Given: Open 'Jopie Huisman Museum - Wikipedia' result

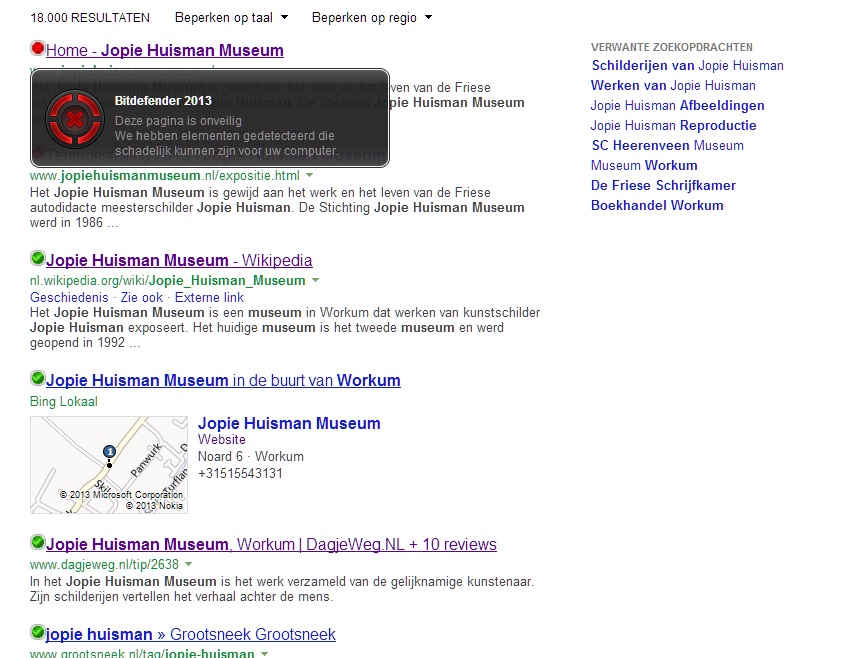Looking at the screenshot, I should pyautogui.click(x=179, y=260).
